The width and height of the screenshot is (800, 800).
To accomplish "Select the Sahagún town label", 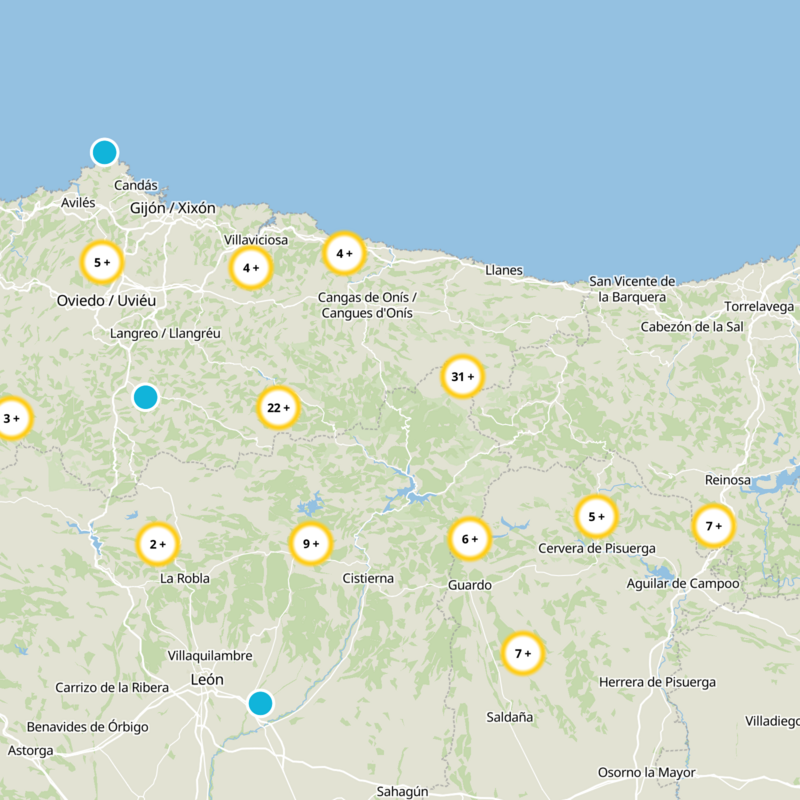I will click(x=402, y=791).
